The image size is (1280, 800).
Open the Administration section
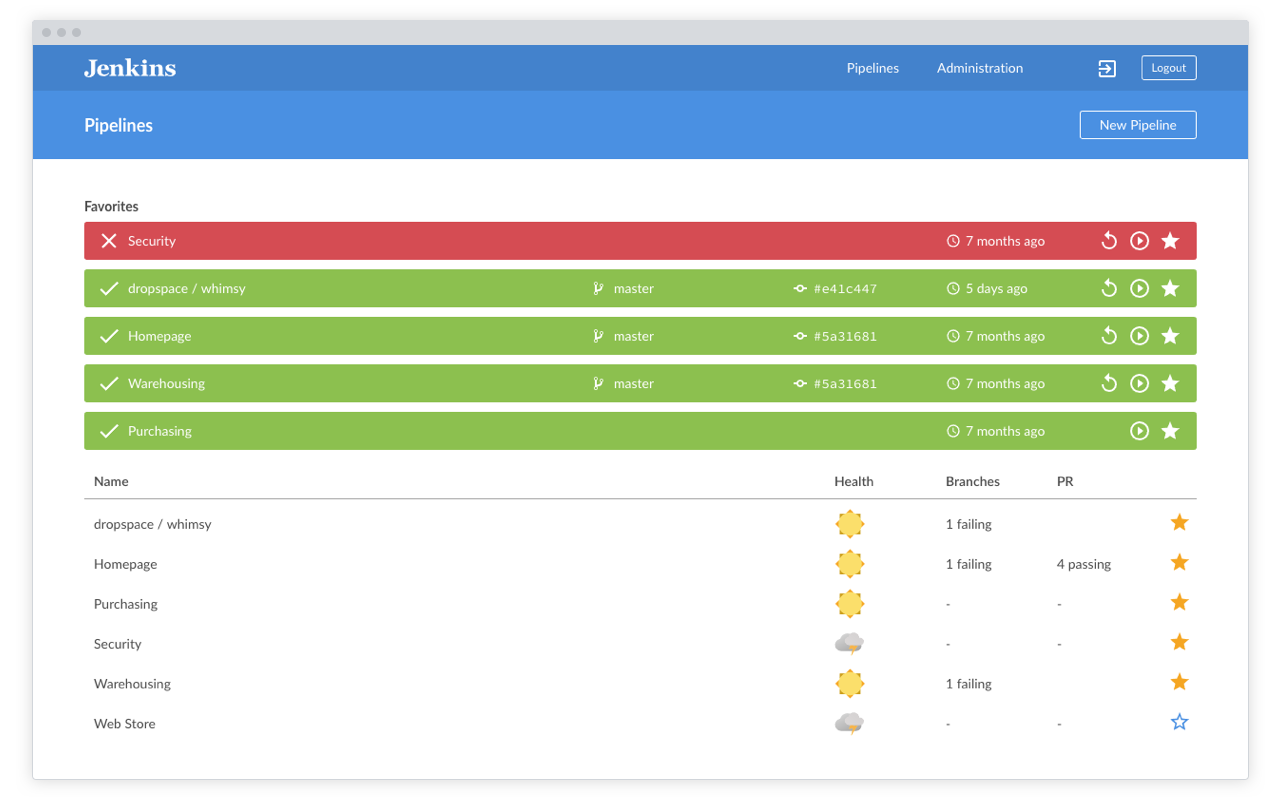(x=979, y=67)
